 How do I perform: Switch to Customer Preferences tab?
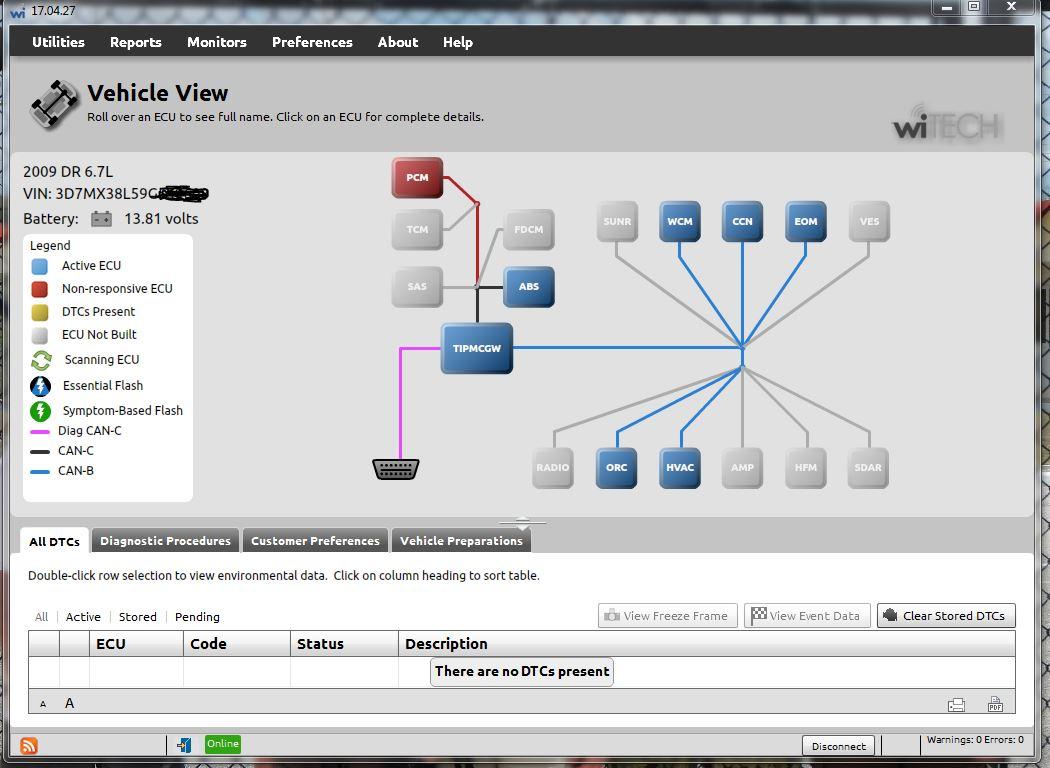pyautogui.click(x=315, y=541)
